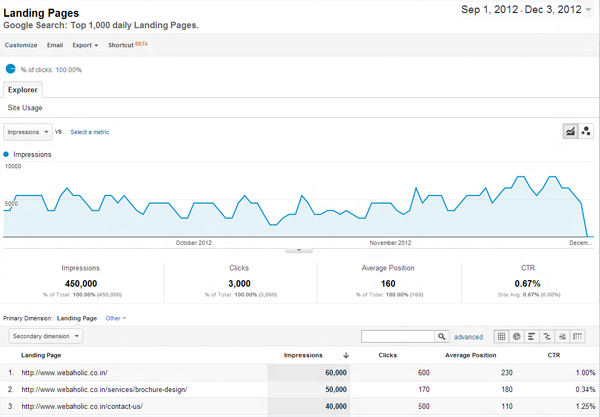Open the contact-us landing page link
The width and height of the screenshot is (600, 417).
82,406
